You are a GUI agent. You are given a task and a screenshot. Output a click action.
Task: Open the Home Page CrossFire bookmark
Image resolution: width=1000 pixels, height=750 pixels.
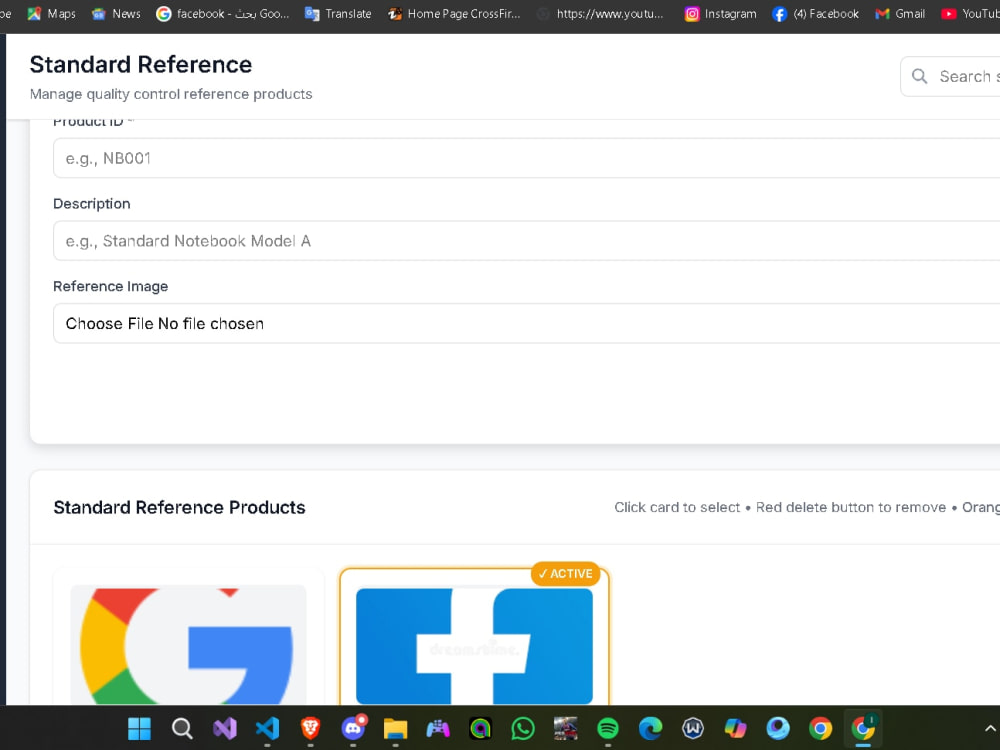tap(454, 13)
